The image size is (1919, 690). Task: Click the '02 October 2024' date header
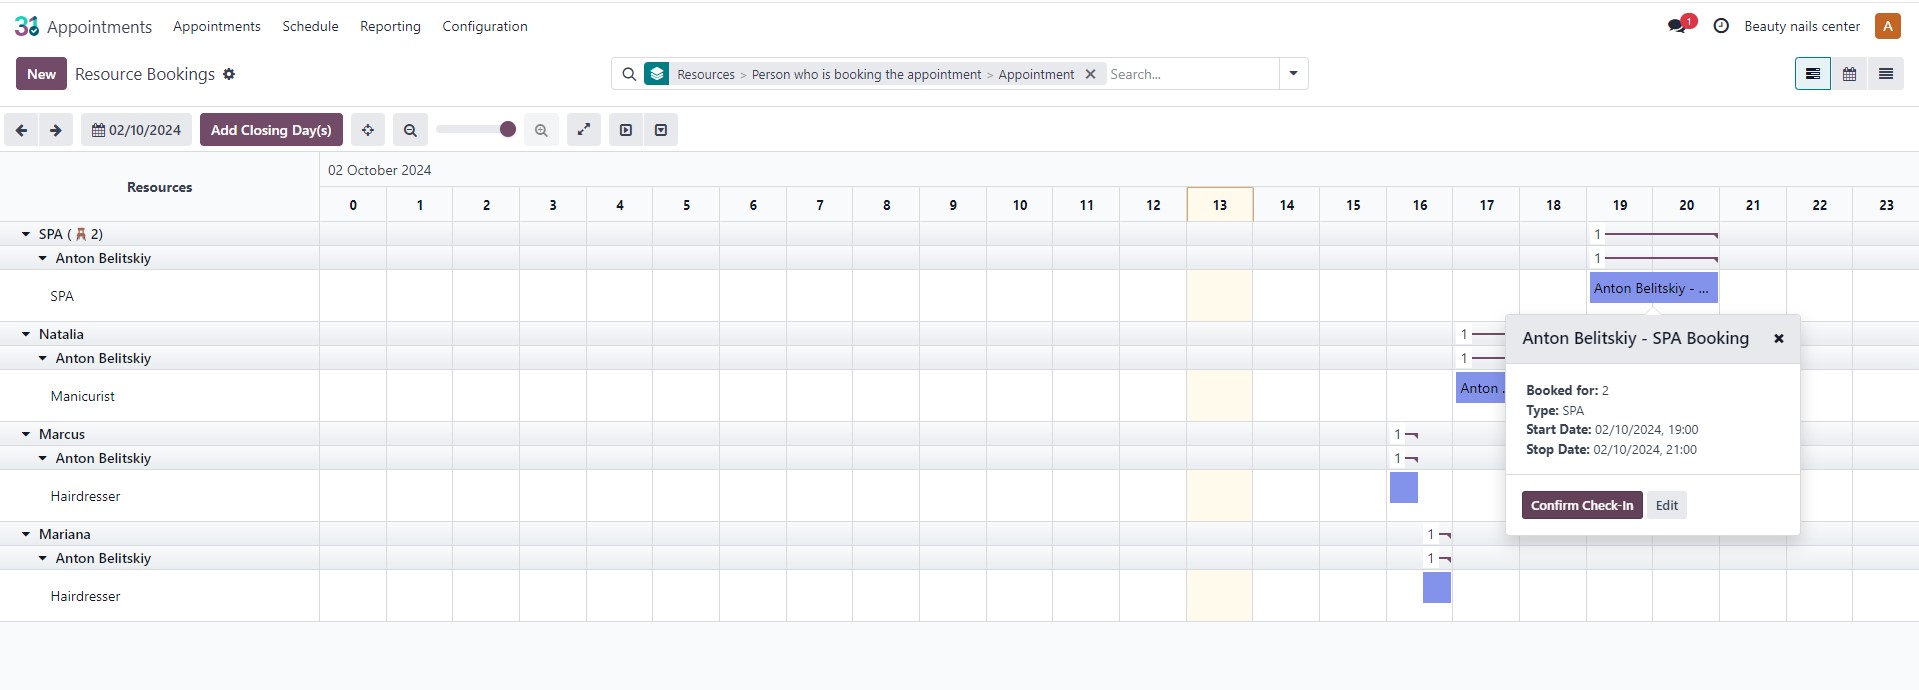click(380, 170)
